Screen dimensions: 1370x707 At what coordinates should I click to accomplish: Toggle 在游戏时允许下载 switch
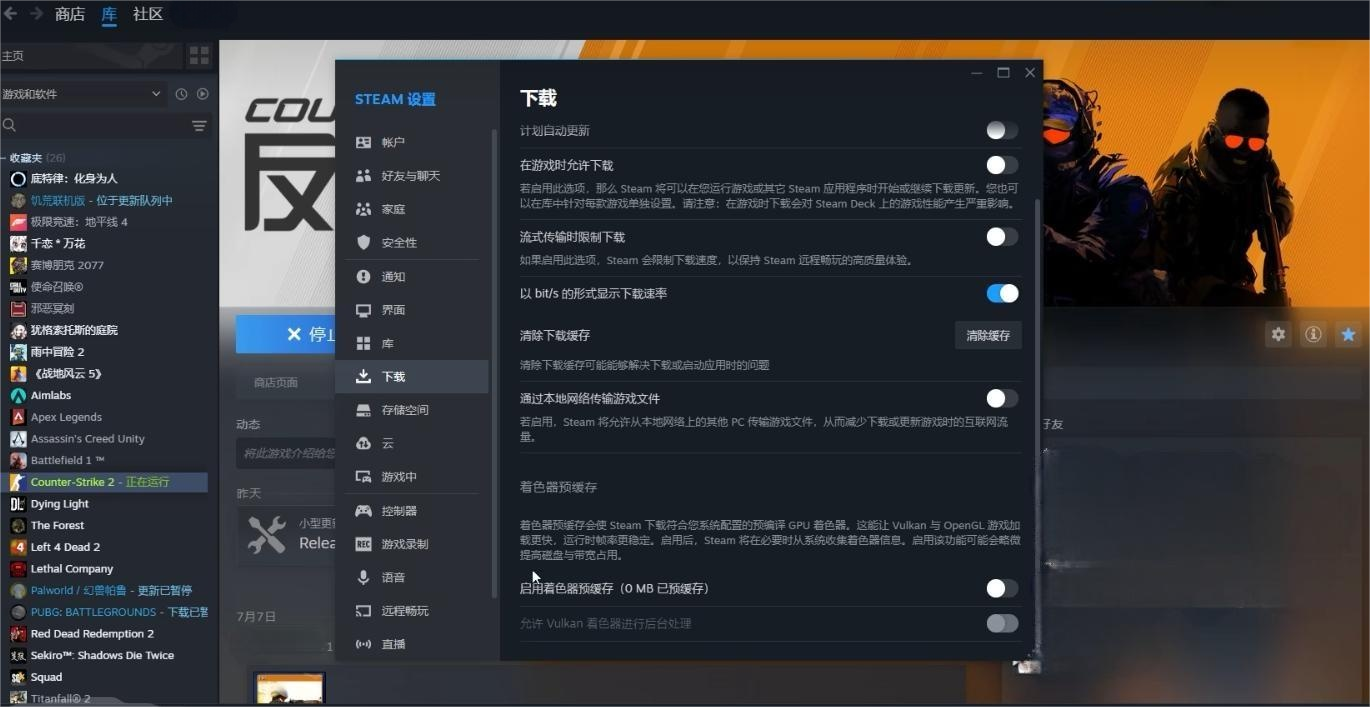1001,165
